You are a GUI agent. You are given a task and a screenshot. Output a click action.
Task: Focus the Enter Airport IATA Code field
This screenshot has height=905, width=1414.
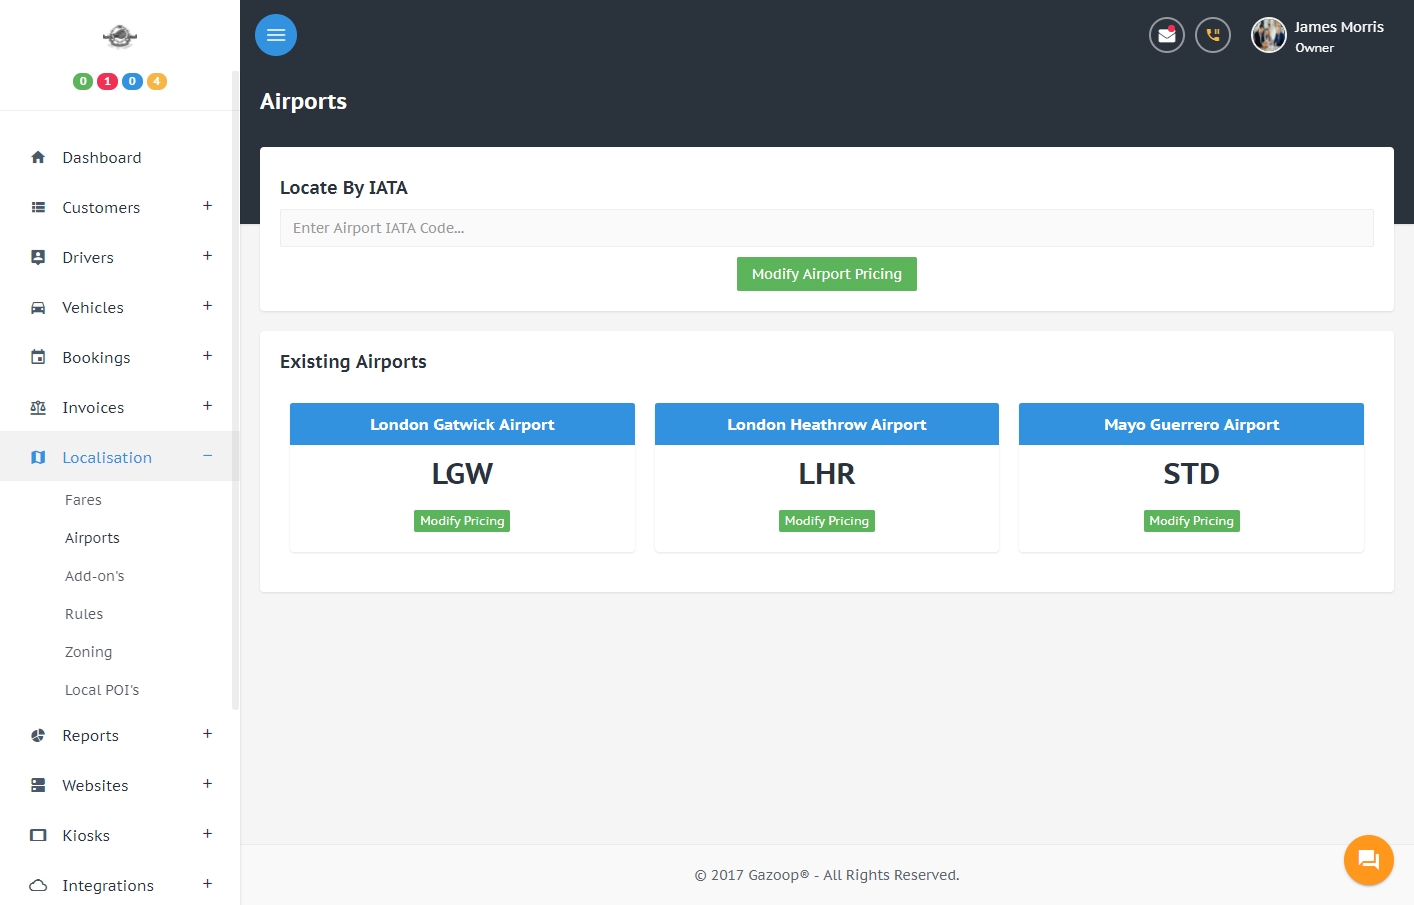point(827,228)
